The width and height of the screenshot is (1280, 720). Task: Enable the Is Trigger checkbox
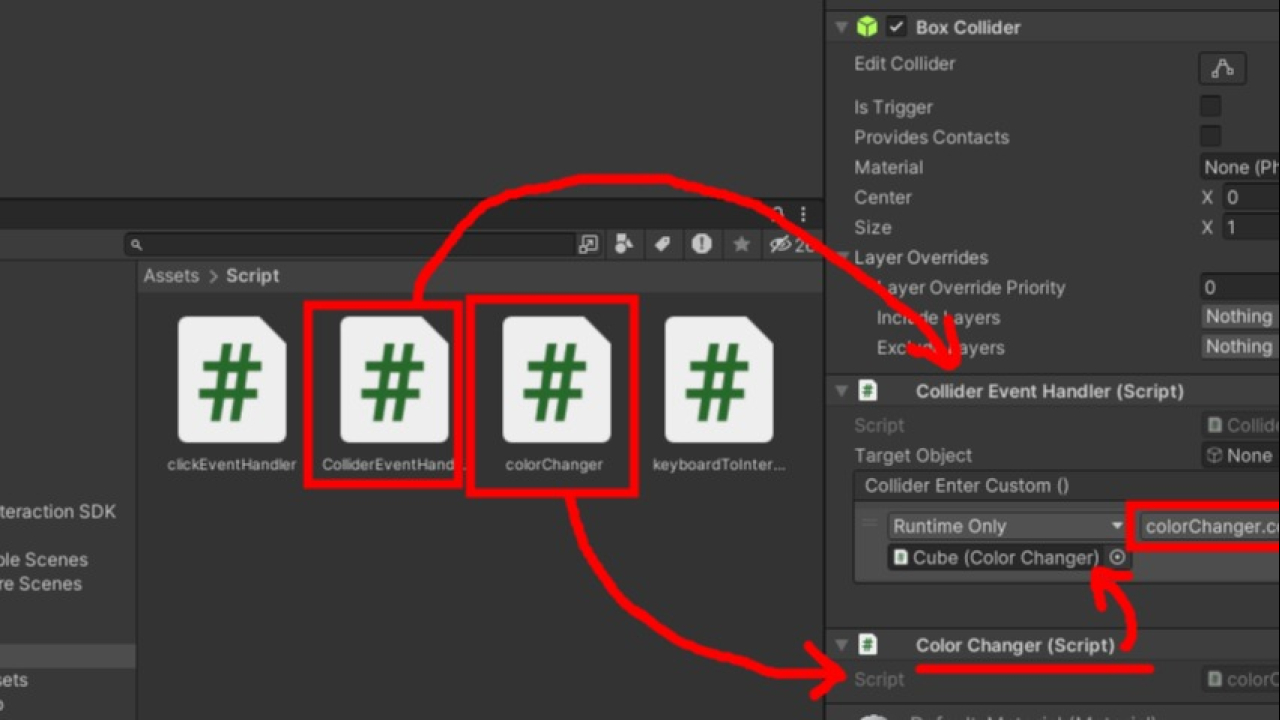[x=1210, y=107]
